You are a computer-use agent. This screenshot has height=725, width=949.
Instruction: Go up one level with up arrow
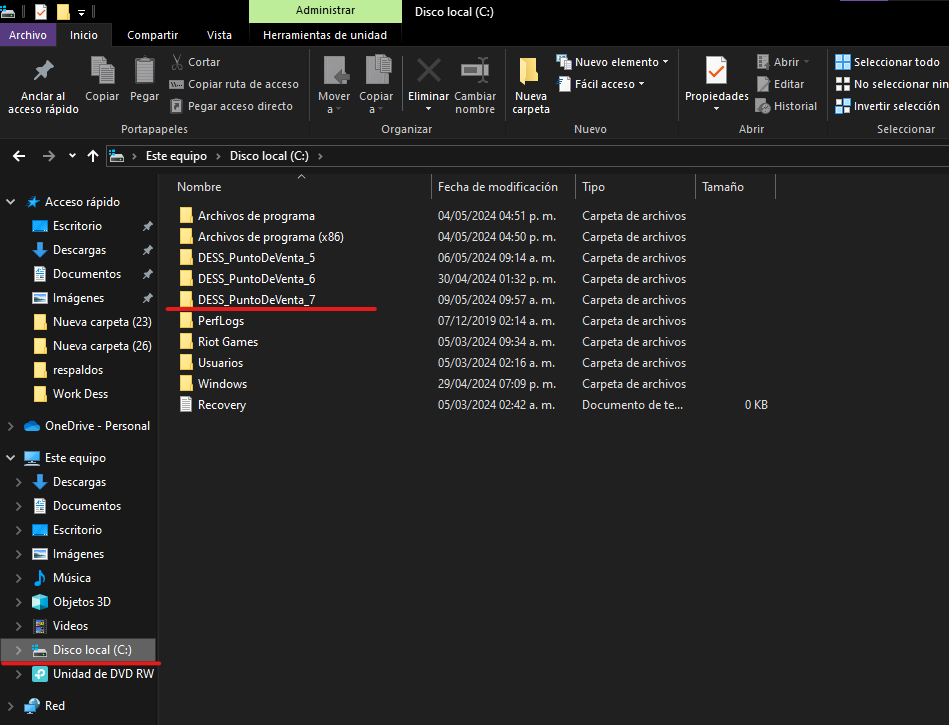click(x=93, y=156)
